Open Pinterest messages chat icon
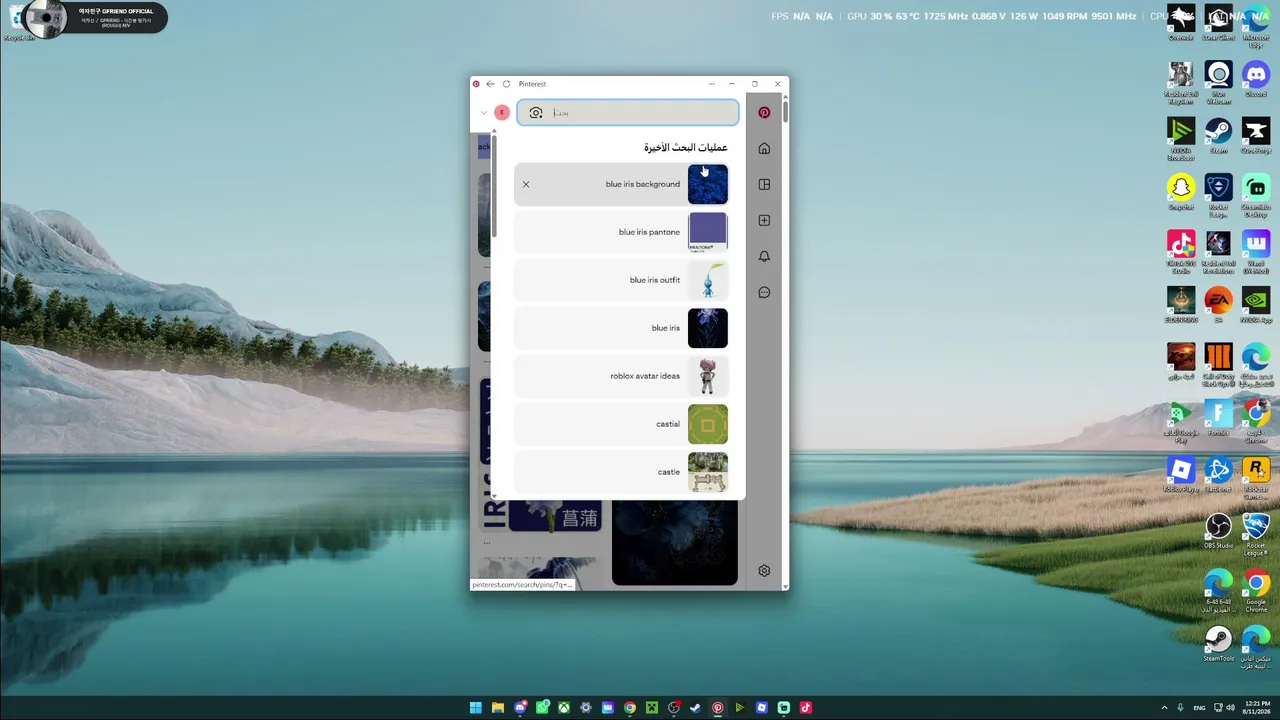1280x720 pixels. click(764, 293)
